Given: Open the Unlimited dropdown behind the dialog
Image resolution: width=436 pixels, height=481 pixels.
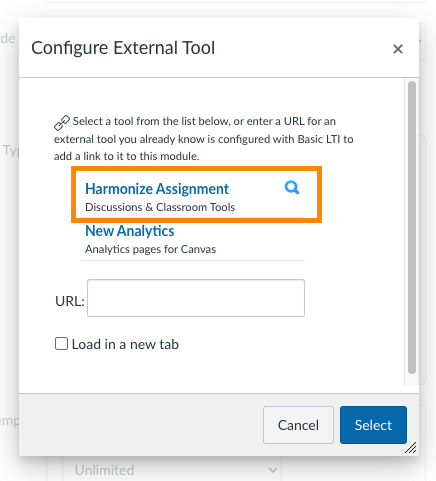Looking at the screenshot, I should 172,470.
